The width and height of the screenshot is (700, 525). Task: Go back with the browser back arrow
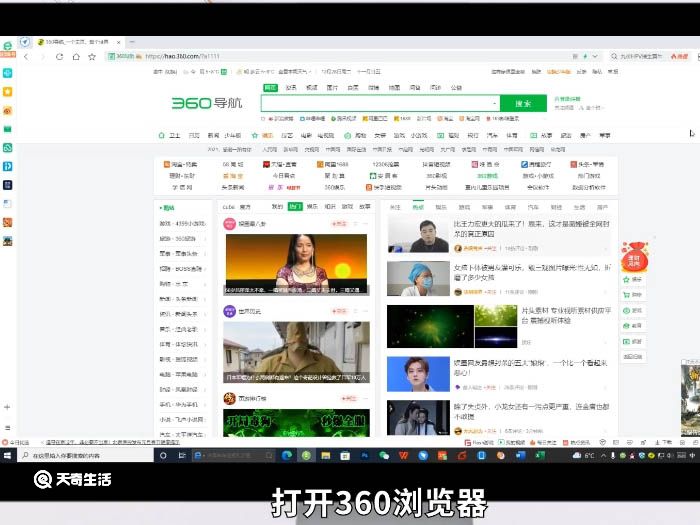click(26, 57)
